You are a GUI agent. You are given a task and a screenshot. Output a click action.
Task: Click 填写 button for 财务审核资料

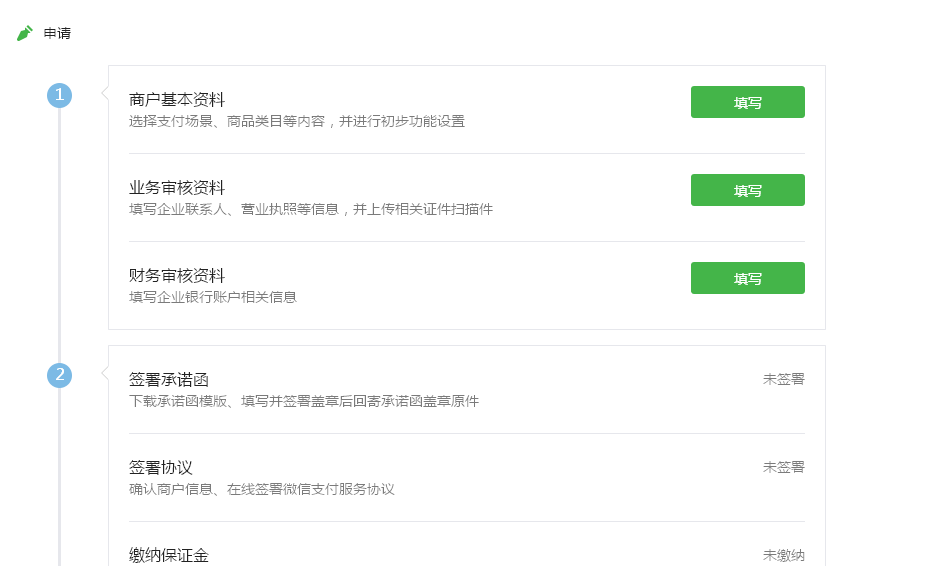pos(747,278)
